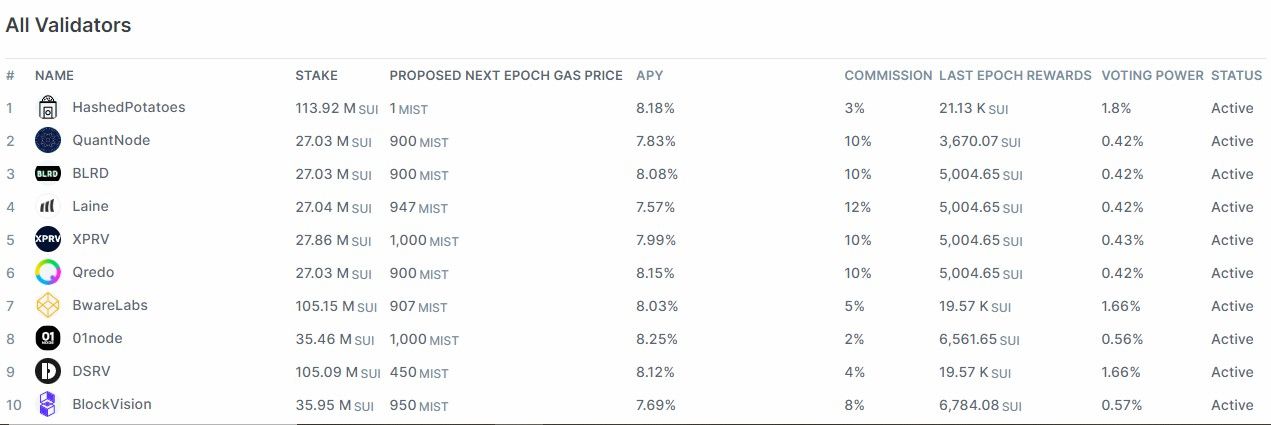Click the BLRD validator logo

pos(48,173)
